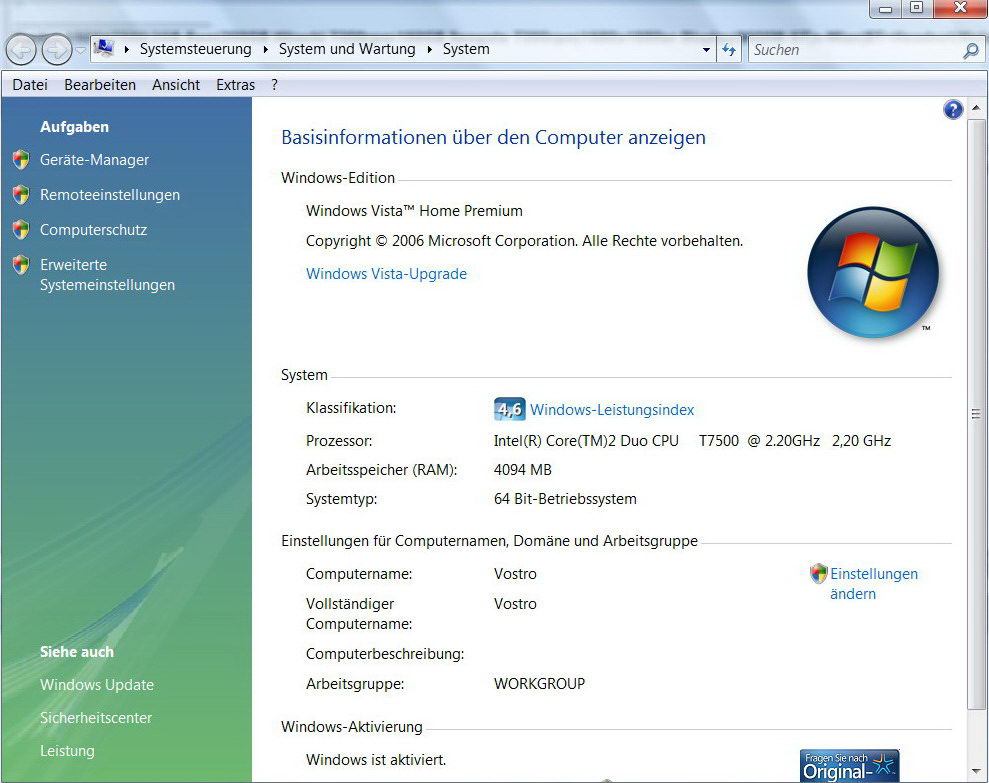Click the Systemtyp: label
The width and height of the screenshot is (989, 783).
click(342, 499)
